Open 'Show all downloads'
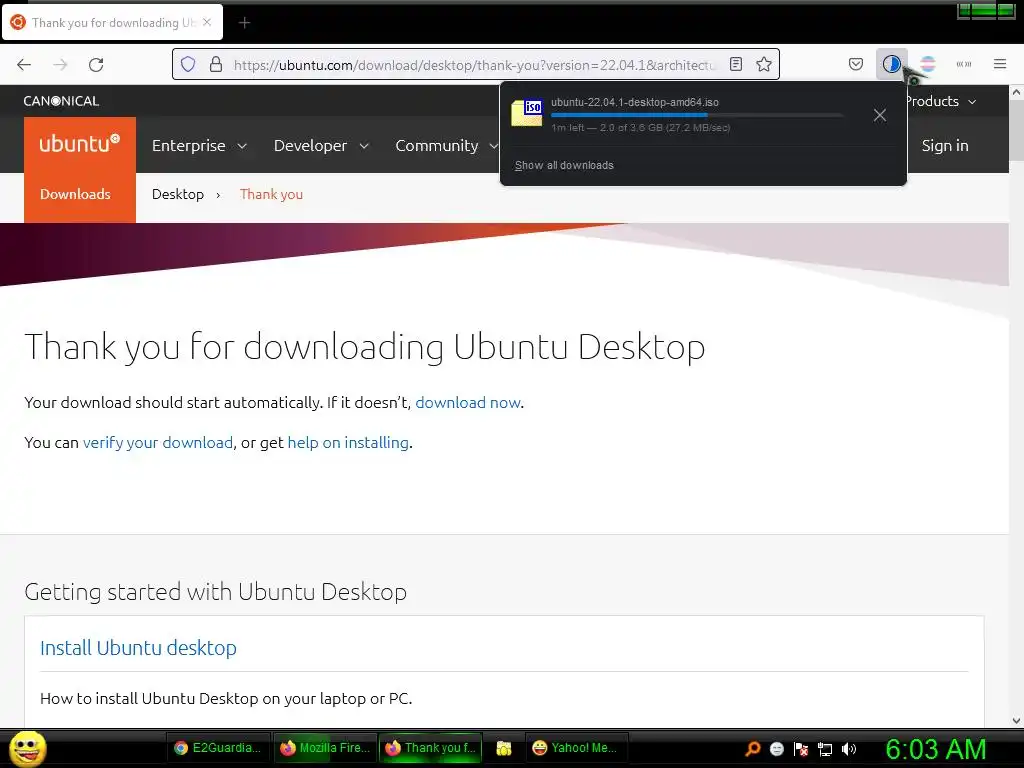 click(564, 165)
